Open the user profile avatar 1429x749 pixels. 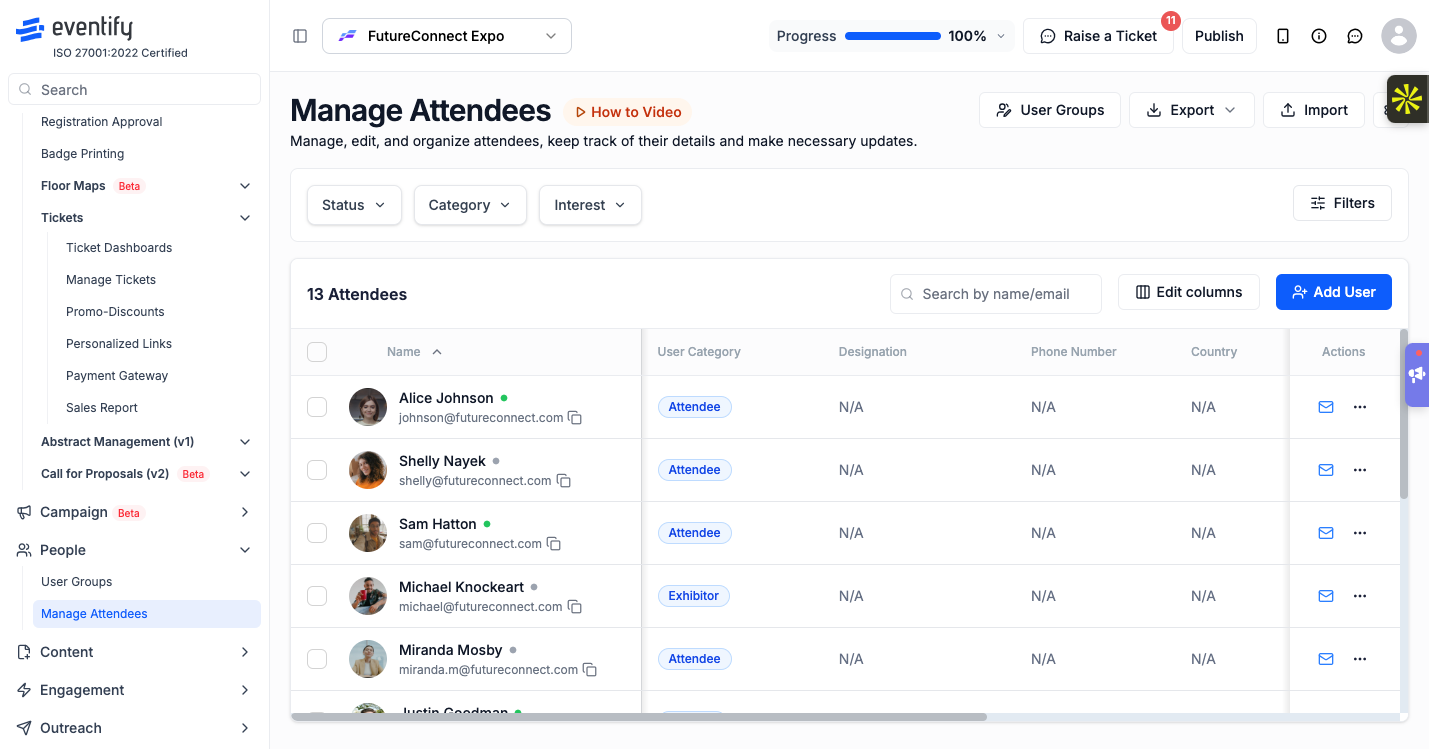tap(1399, 36)
